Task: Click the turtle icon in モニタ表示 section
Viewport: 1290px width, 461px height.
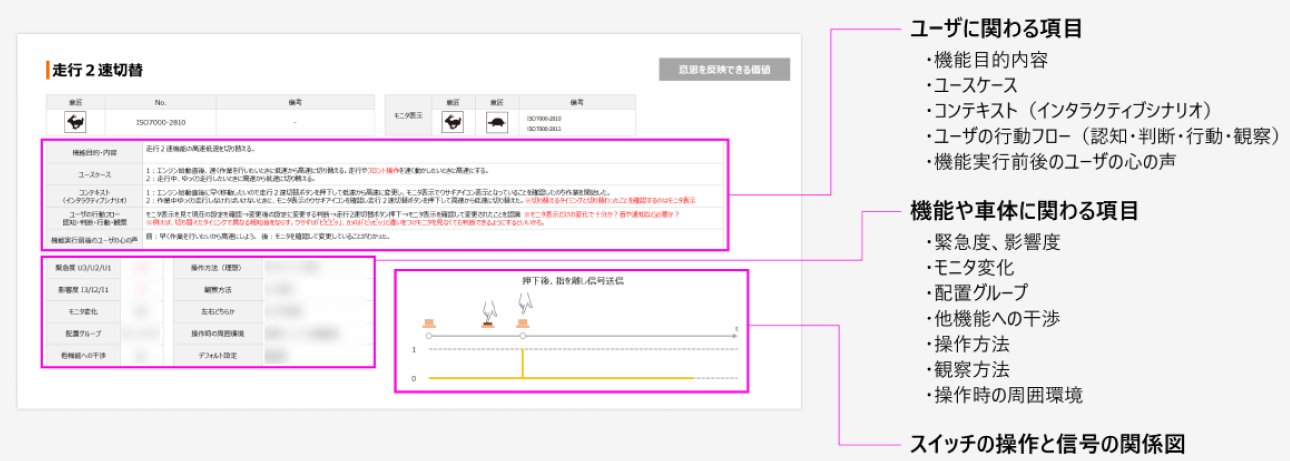Action: (496, 123)
